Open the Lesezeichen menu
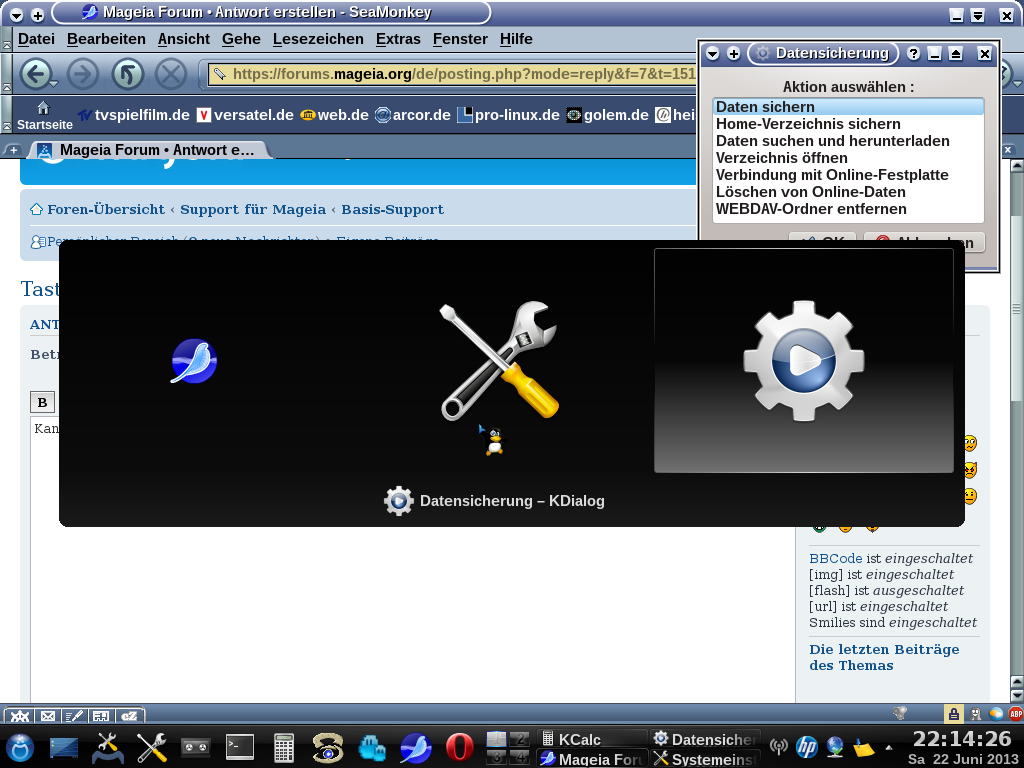The image size is (1024, 768). click(x=318, y=39)
